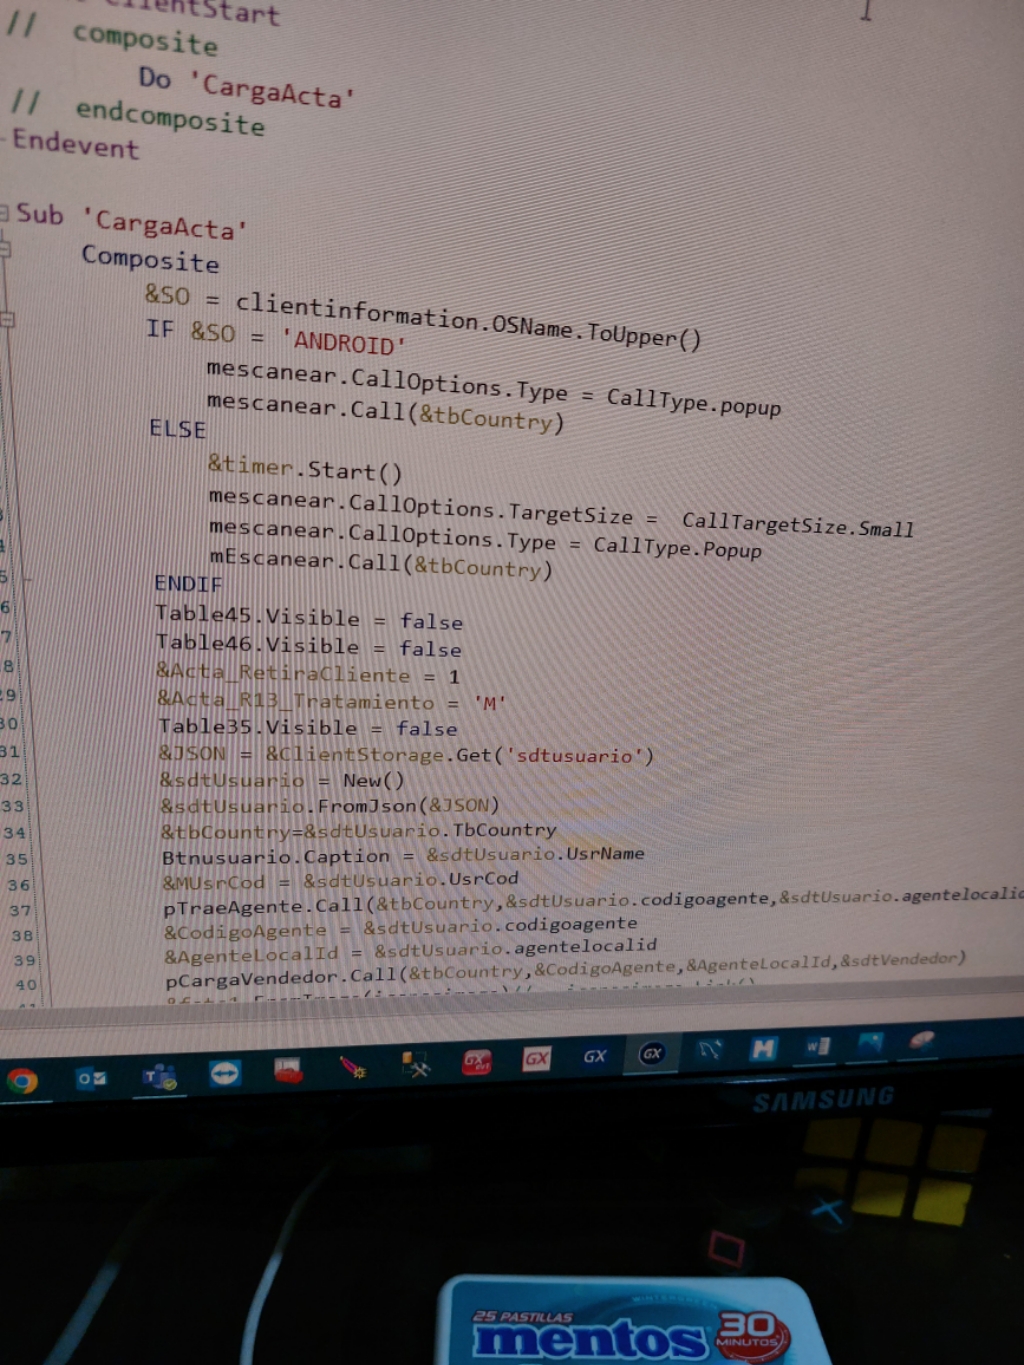1024x1365 pixels.
Task: Click line number 35 in the gutter
Action: point(17,858)
